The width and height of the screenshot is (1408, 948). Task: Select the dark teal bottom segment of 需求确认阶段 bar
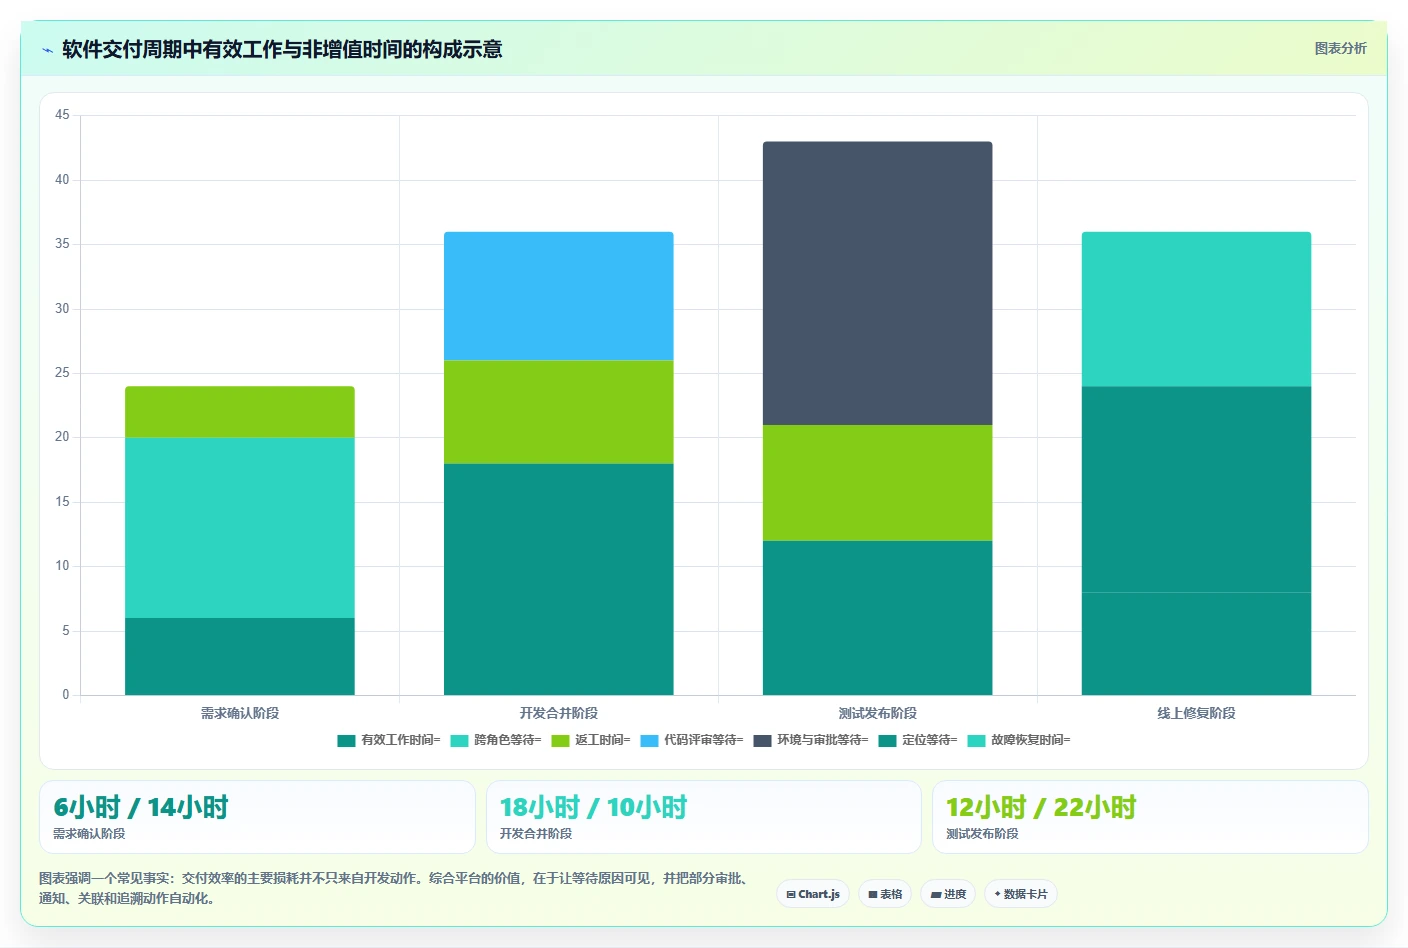pos(240,656)
